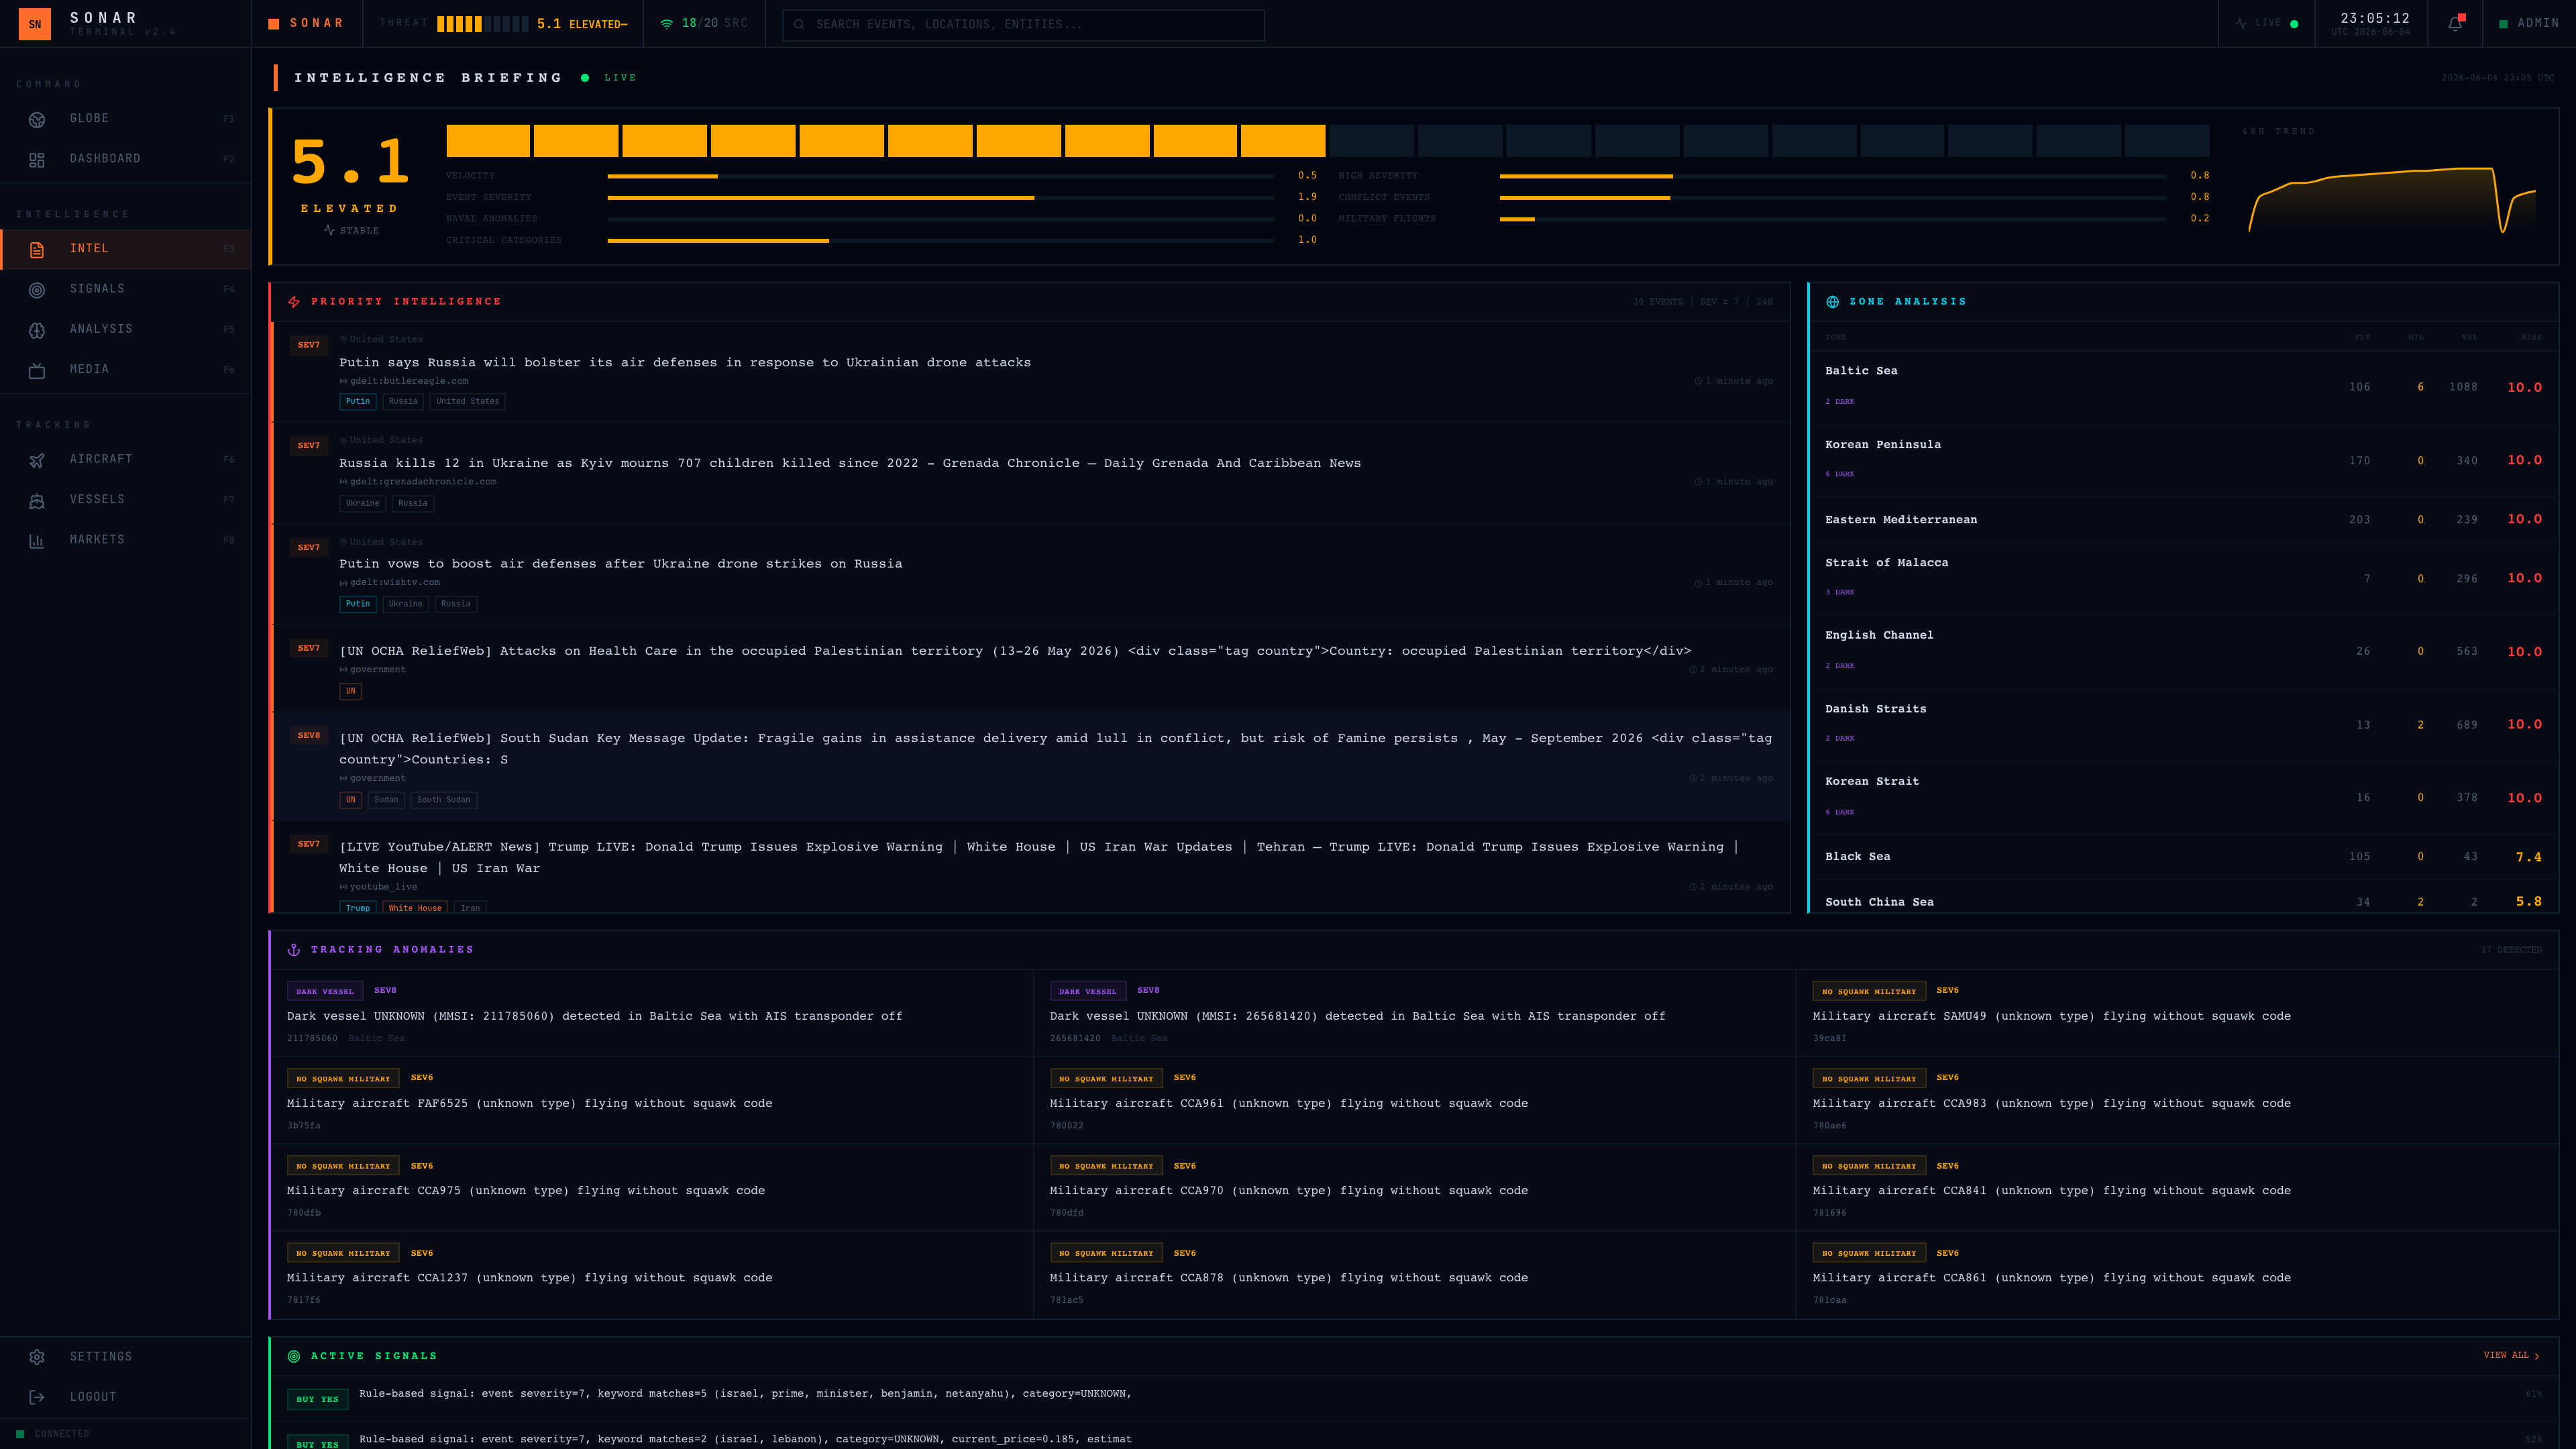The image size is (2576, 1449).
Task: Open dark vessel MMSI 265681420 anomaly
Action: [x=1414, y=1014]
